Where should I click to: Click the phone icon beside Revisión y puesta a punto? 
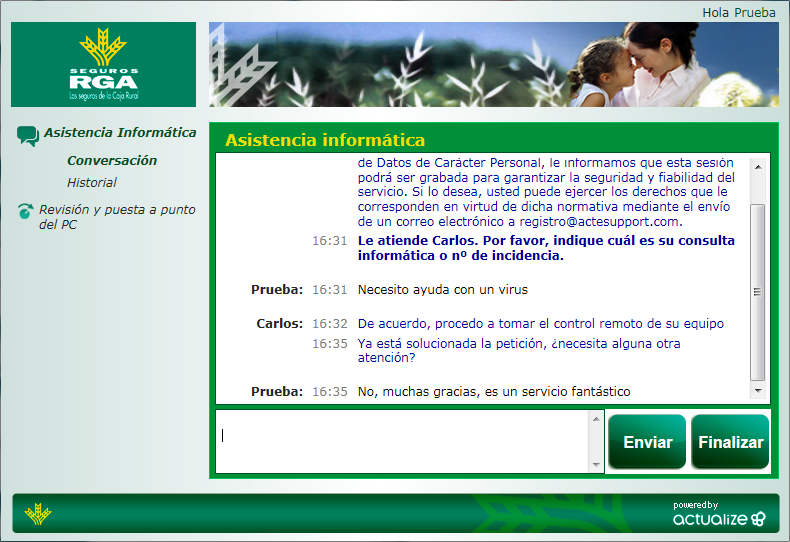(25, 211)
